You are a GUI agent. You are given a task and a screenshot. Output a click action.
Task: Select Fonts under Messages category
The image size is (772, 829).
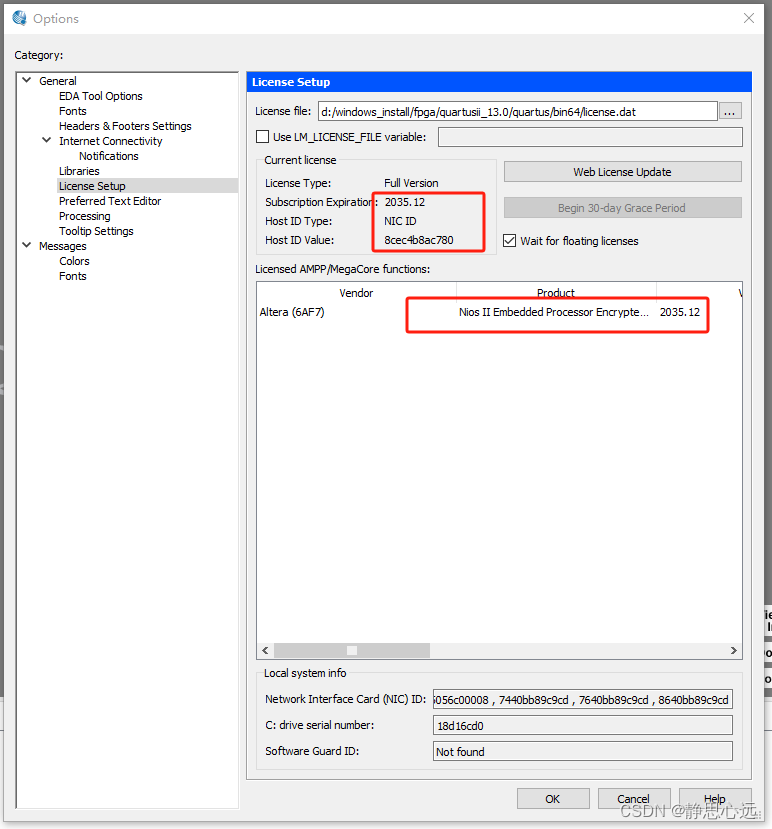[72, 276]
